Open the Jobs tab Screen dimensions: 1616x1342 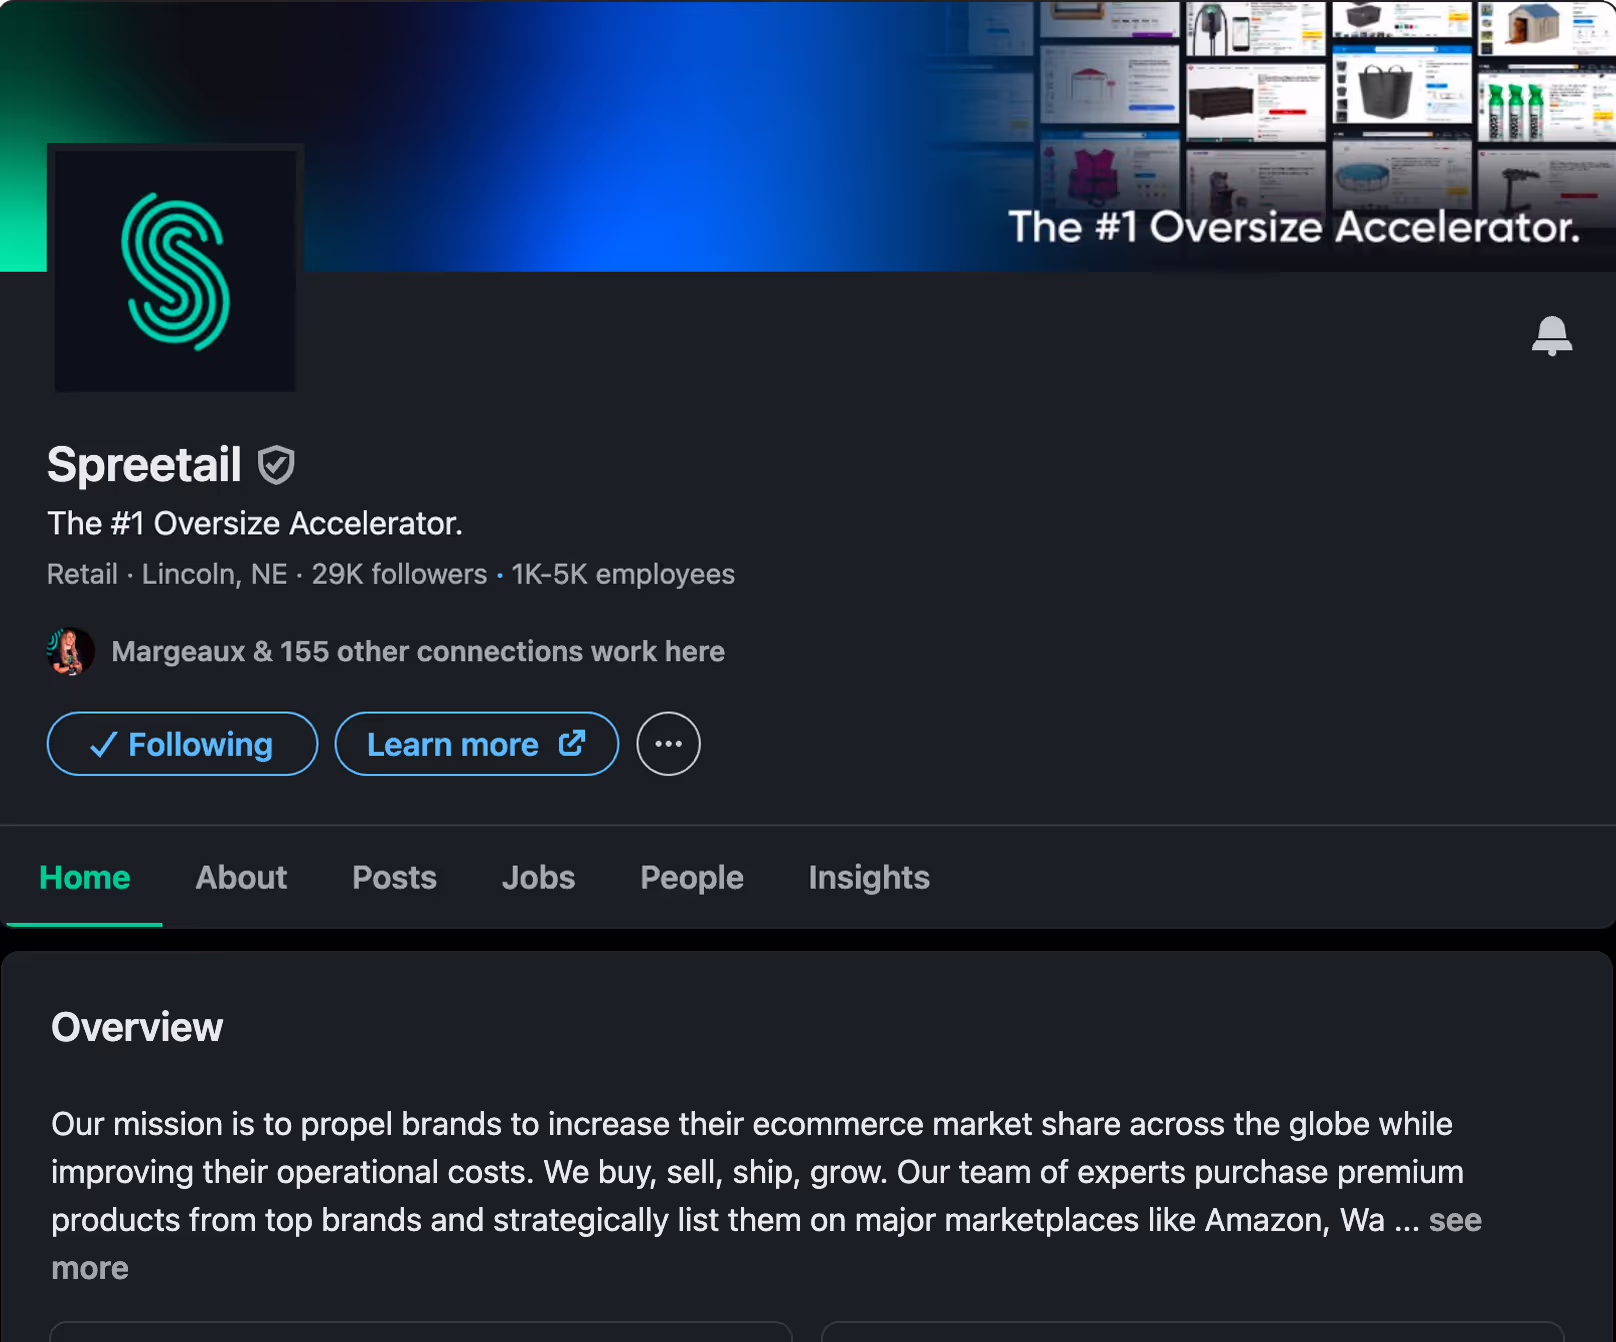538,877
